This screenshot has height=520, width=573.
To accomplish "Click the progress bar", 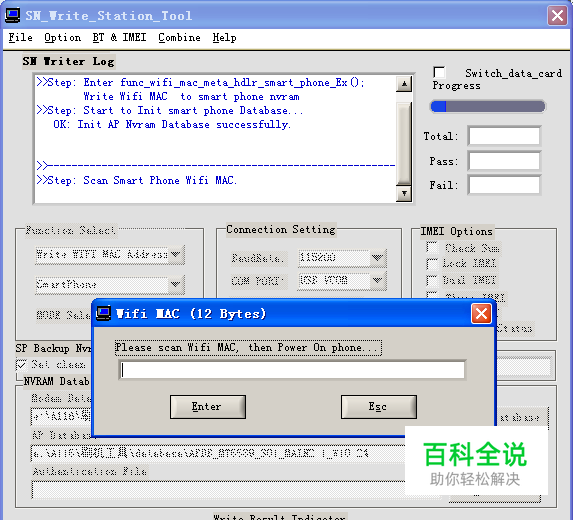I will [488, 106].
